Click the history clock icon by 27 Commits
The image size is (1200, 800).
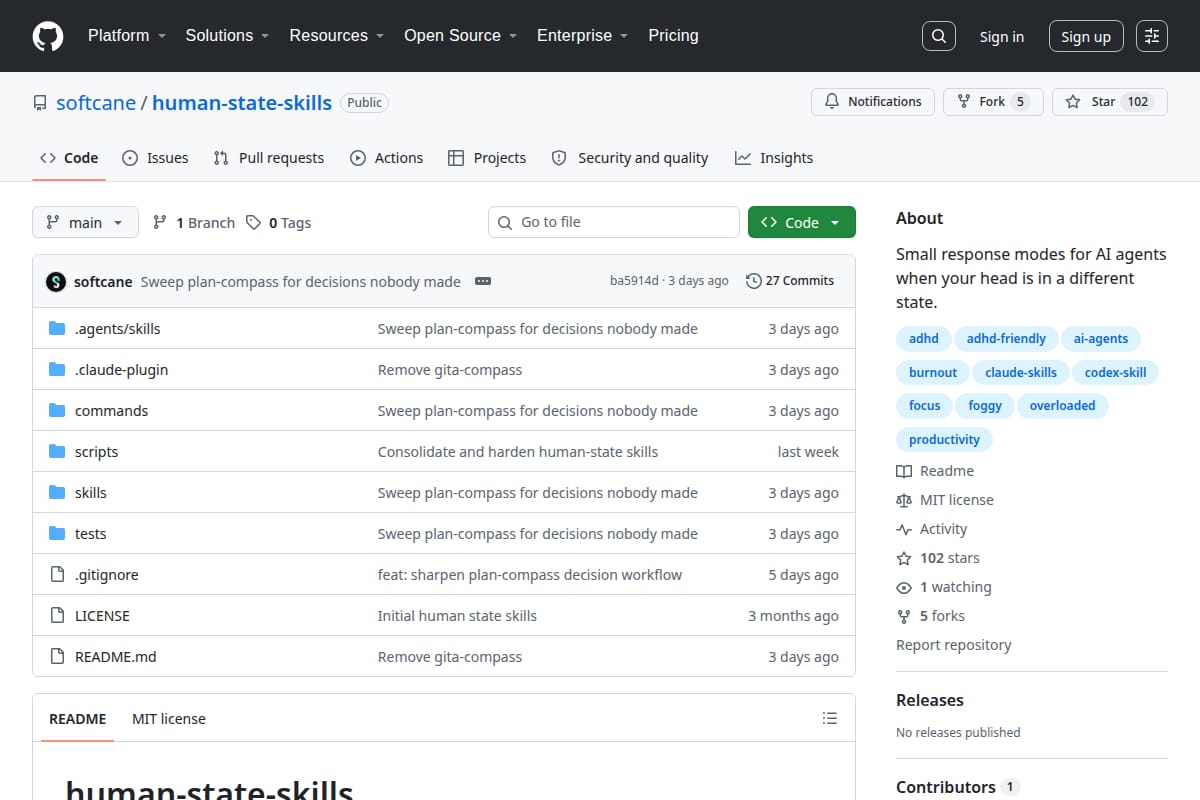tap(753, 281)
